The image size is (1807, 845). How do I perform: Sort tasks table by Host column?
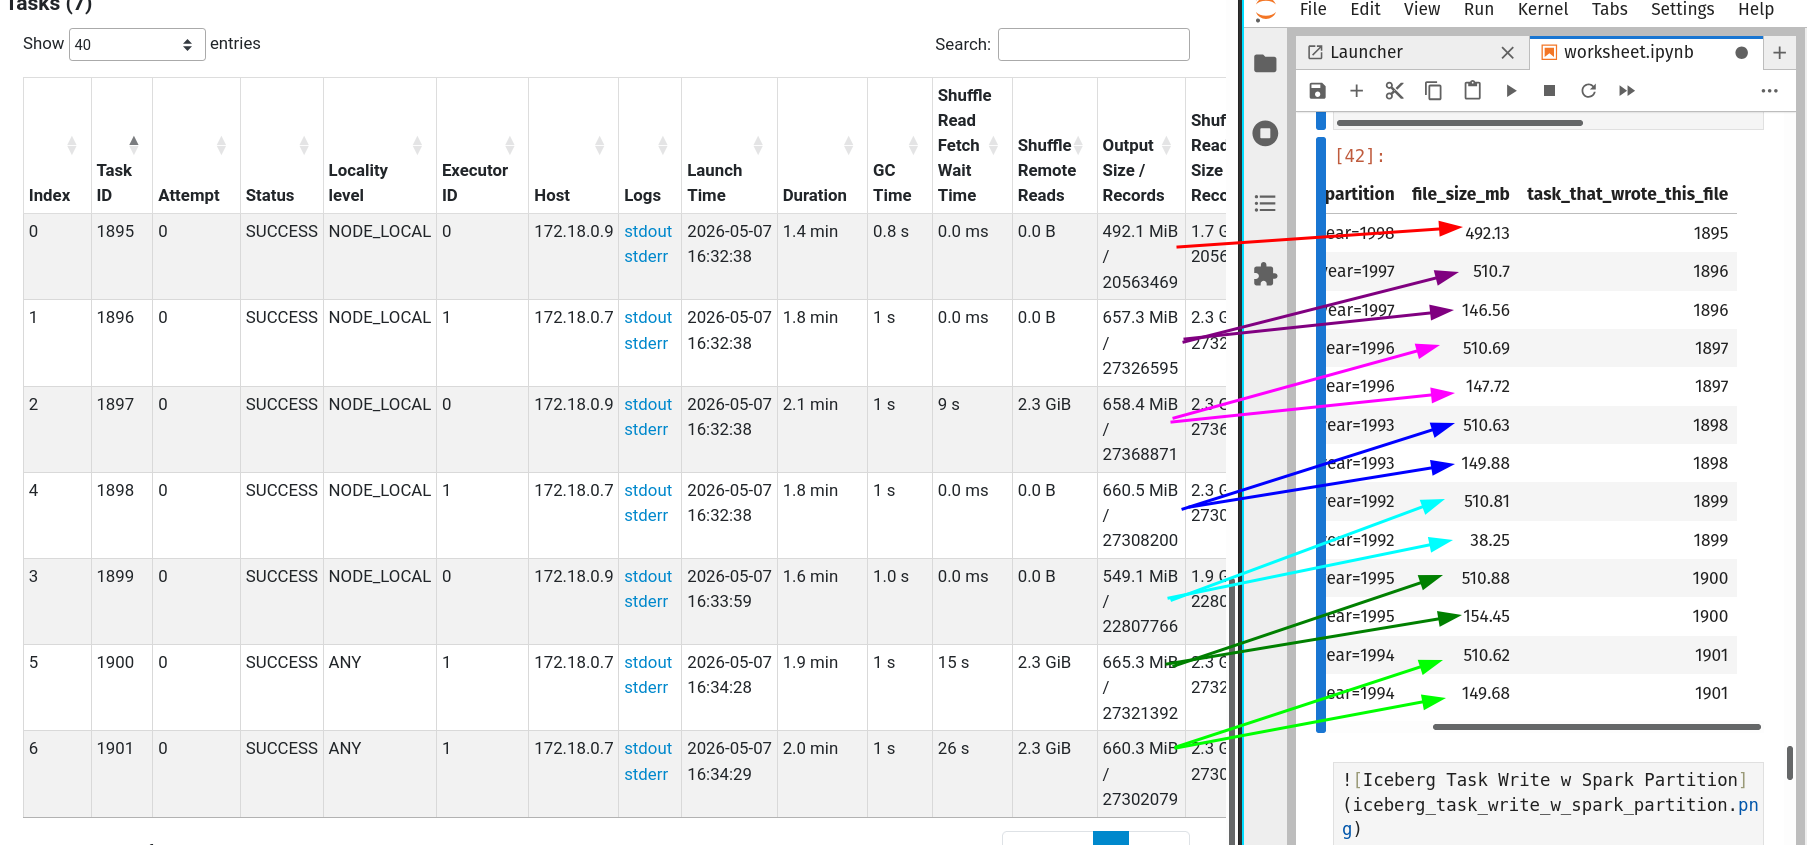573,146
